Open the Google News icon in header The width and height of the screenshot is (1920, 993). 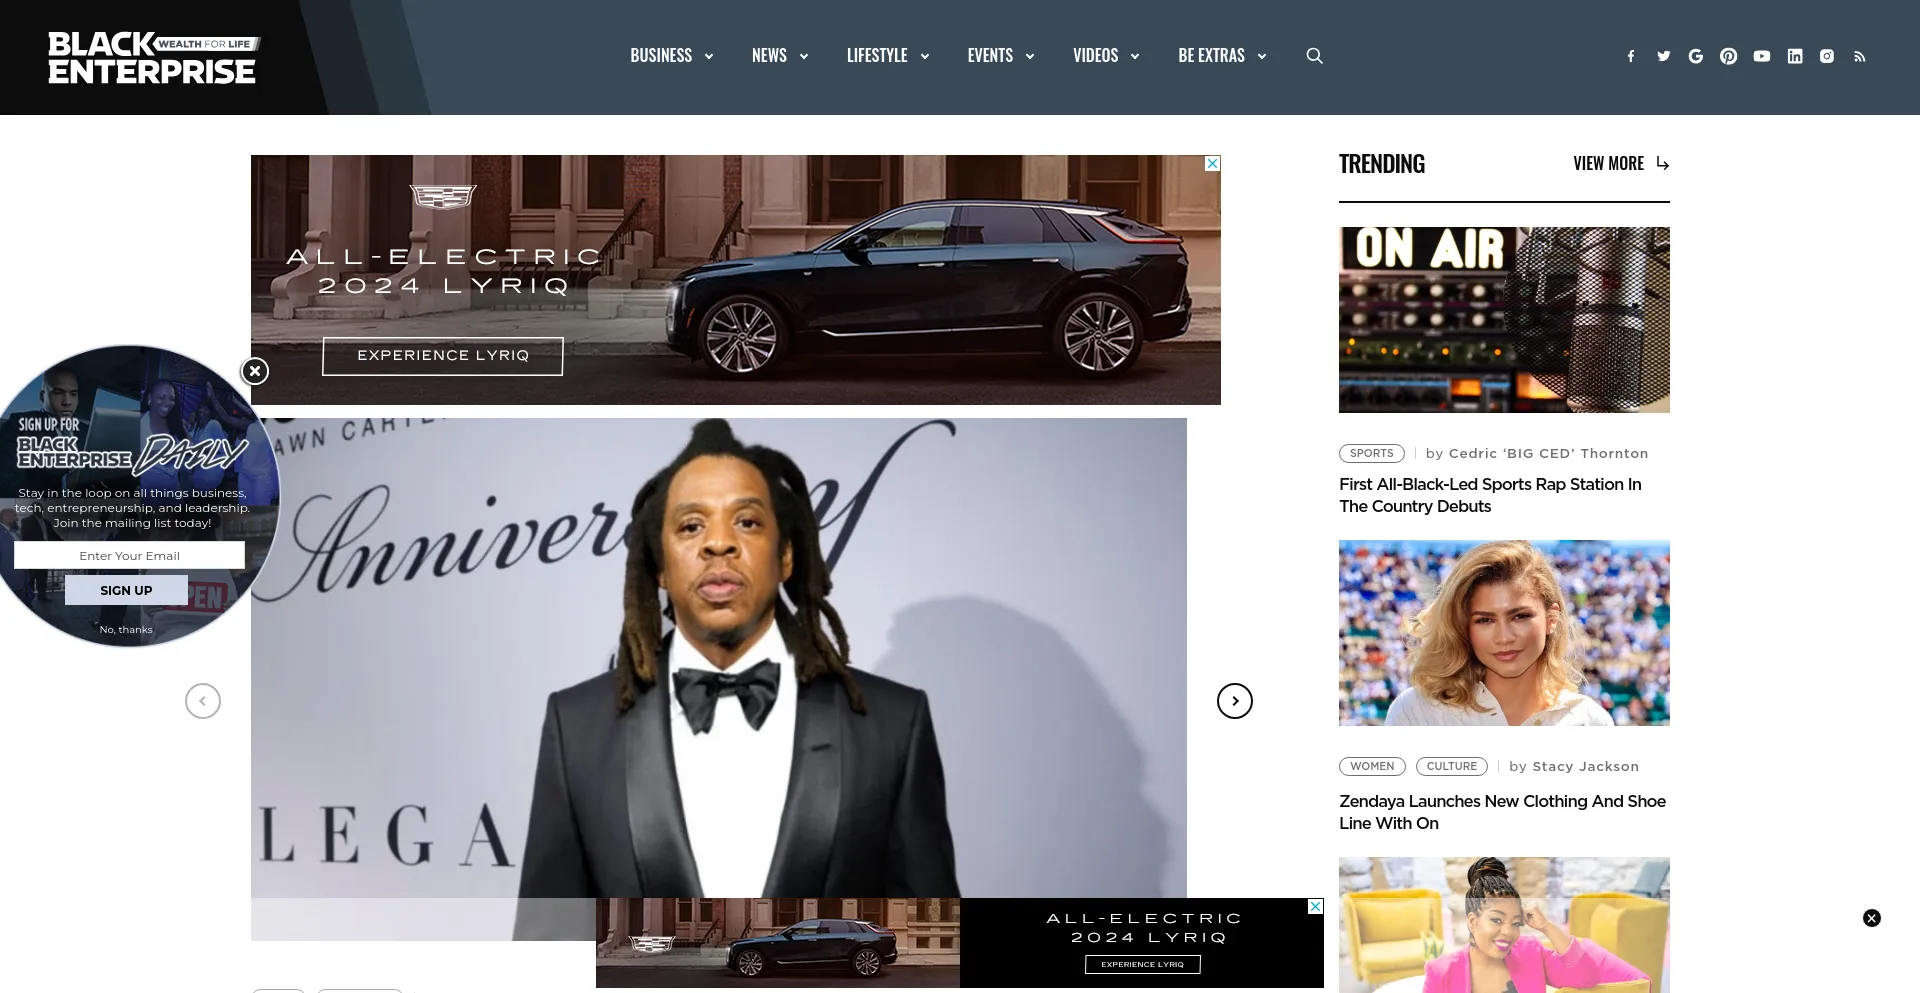point(1696,56)
